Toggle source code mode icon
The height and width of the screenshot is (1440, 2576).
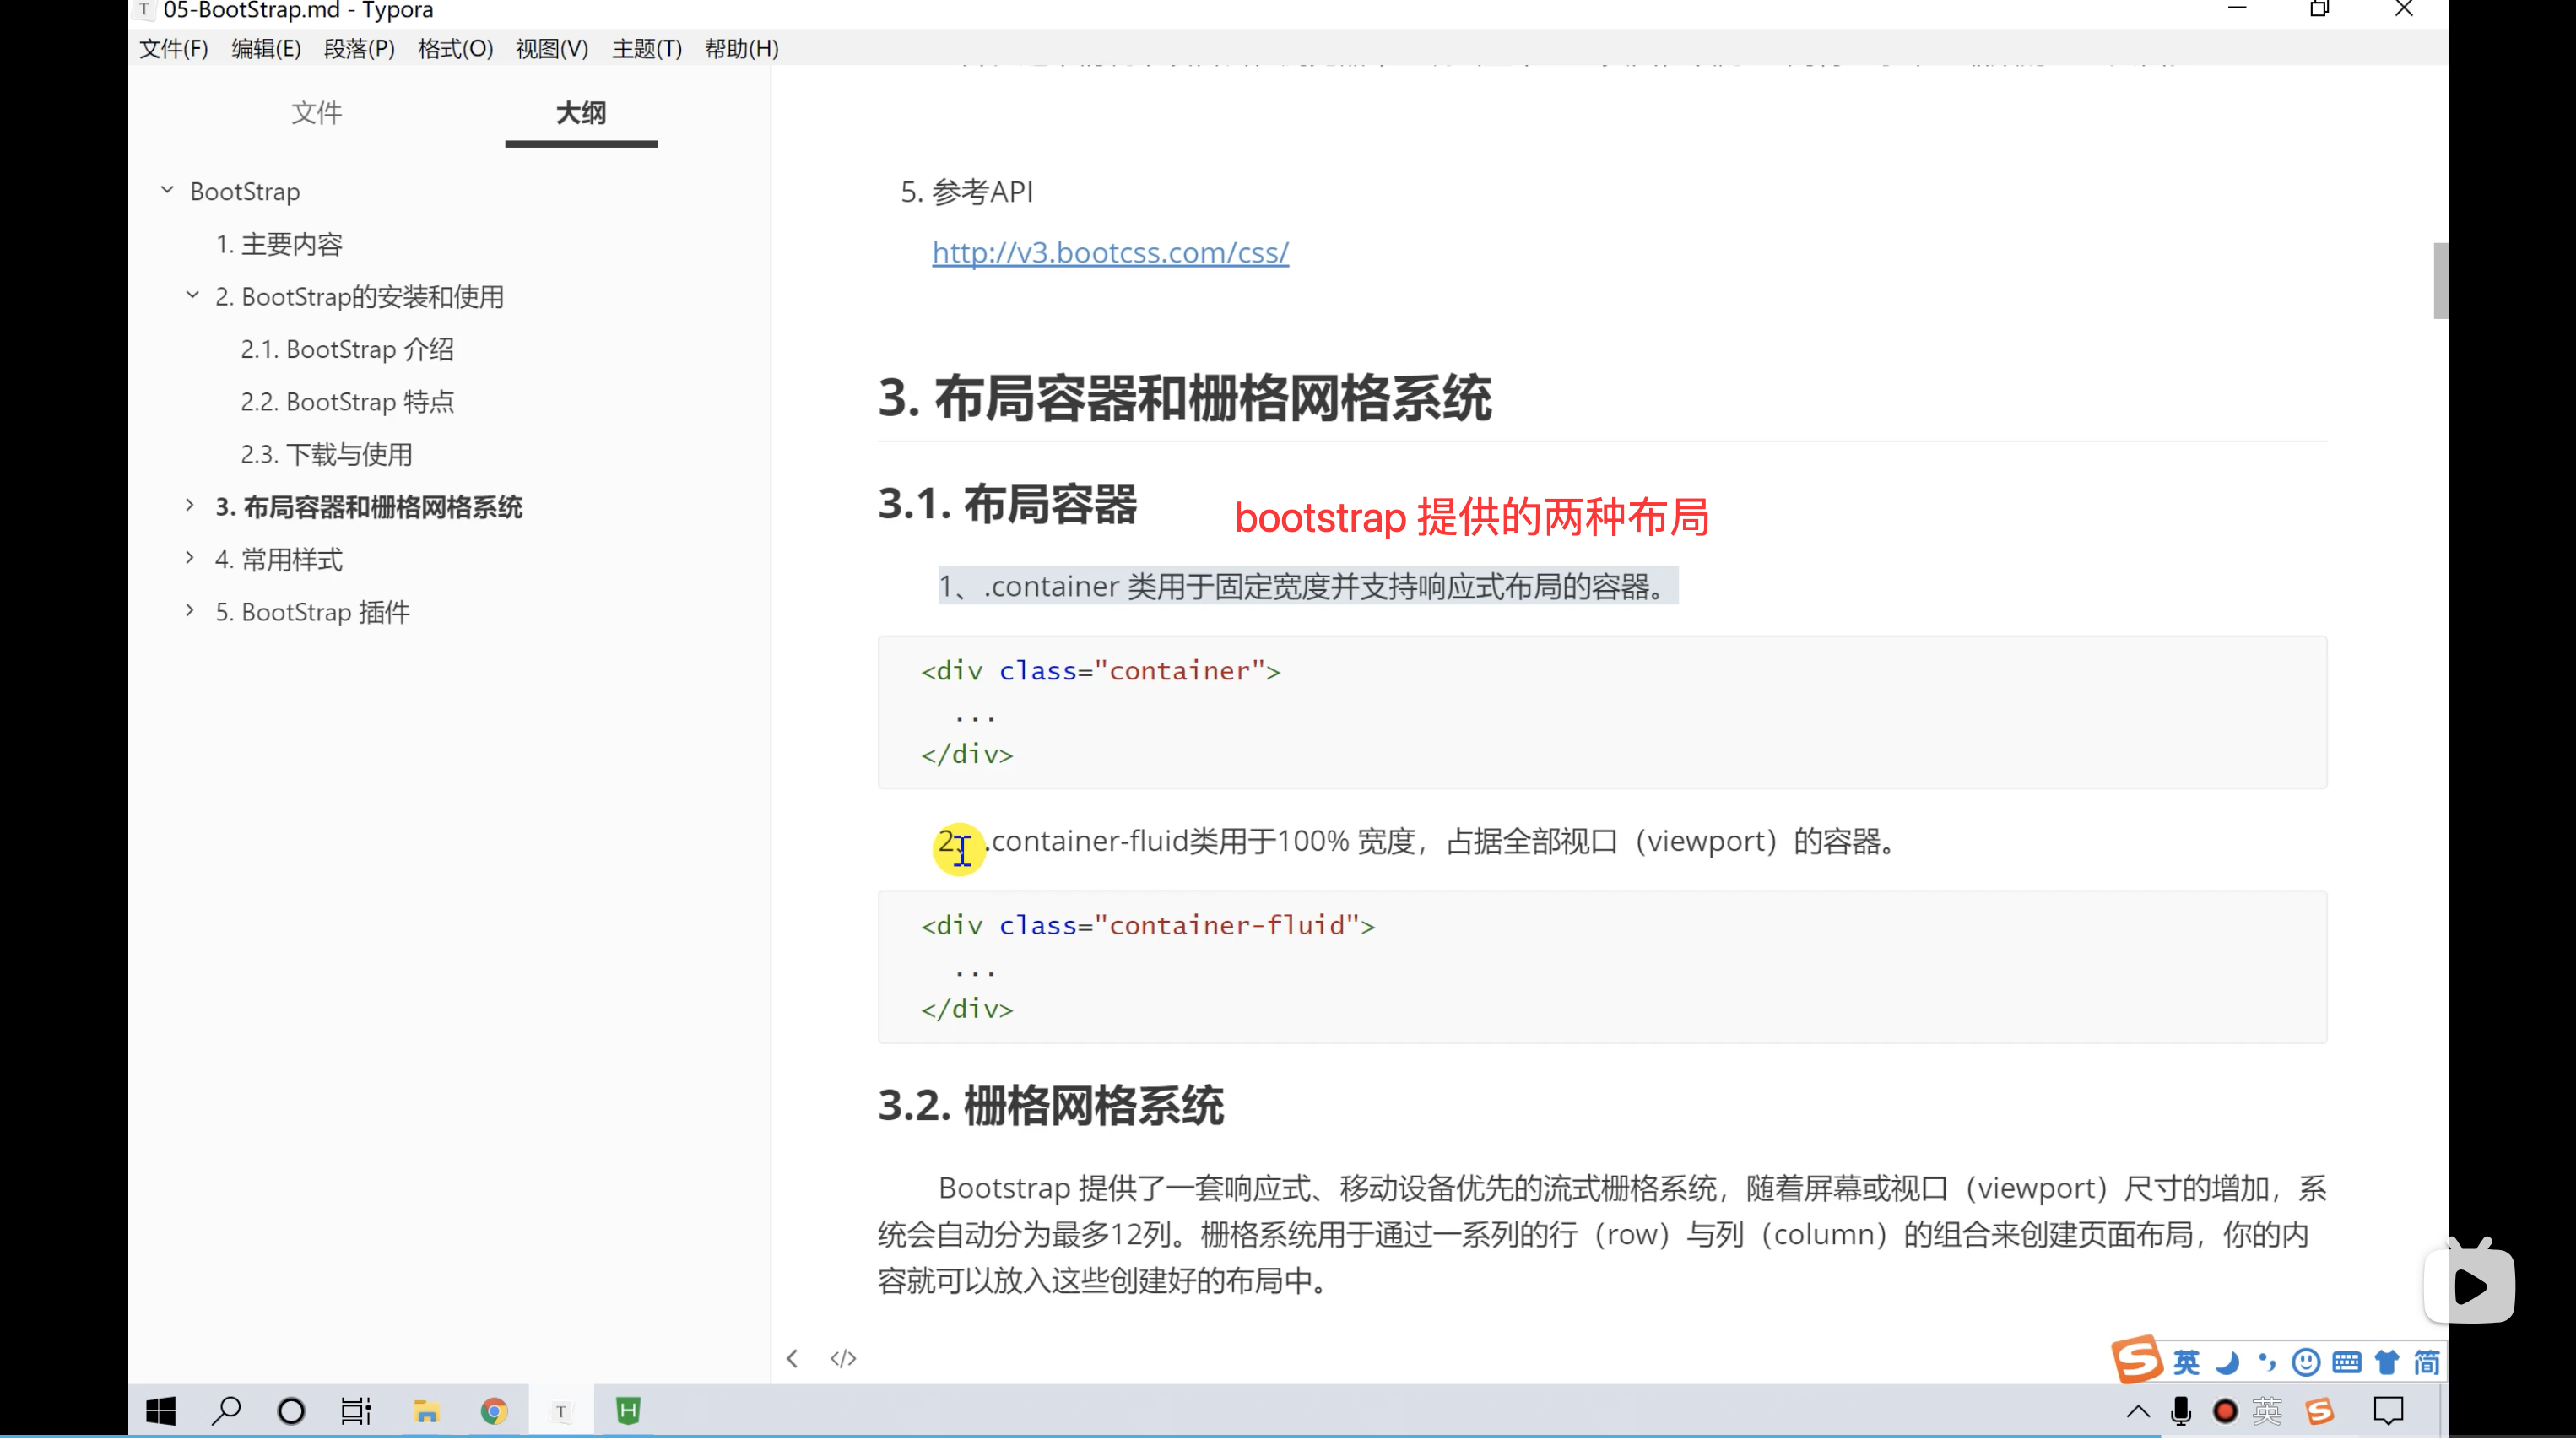[843, 1358]
